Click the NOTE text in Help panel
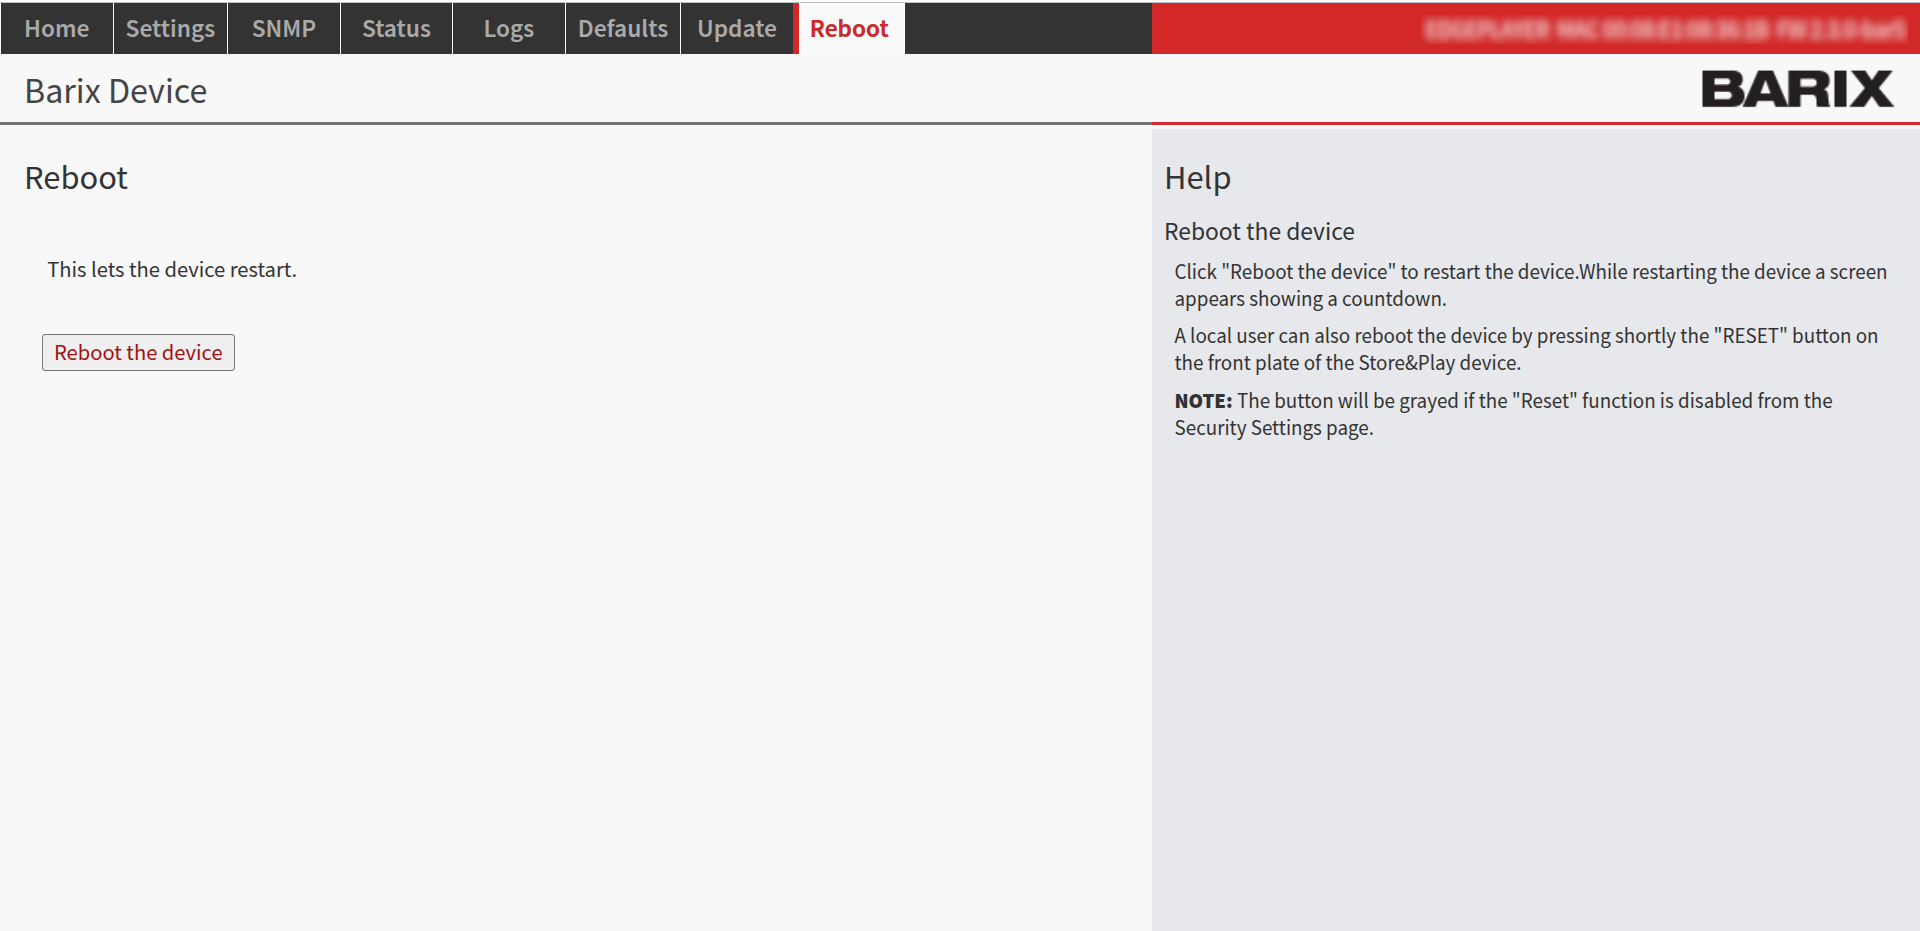The width and height of the screenshot is (1920, 931). pos(1203,400)
